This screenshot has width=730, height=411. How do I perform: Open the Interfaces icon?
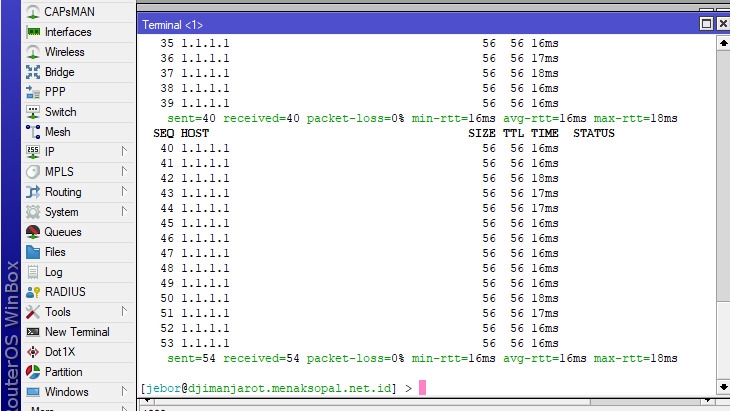click(x=33, y=32)
